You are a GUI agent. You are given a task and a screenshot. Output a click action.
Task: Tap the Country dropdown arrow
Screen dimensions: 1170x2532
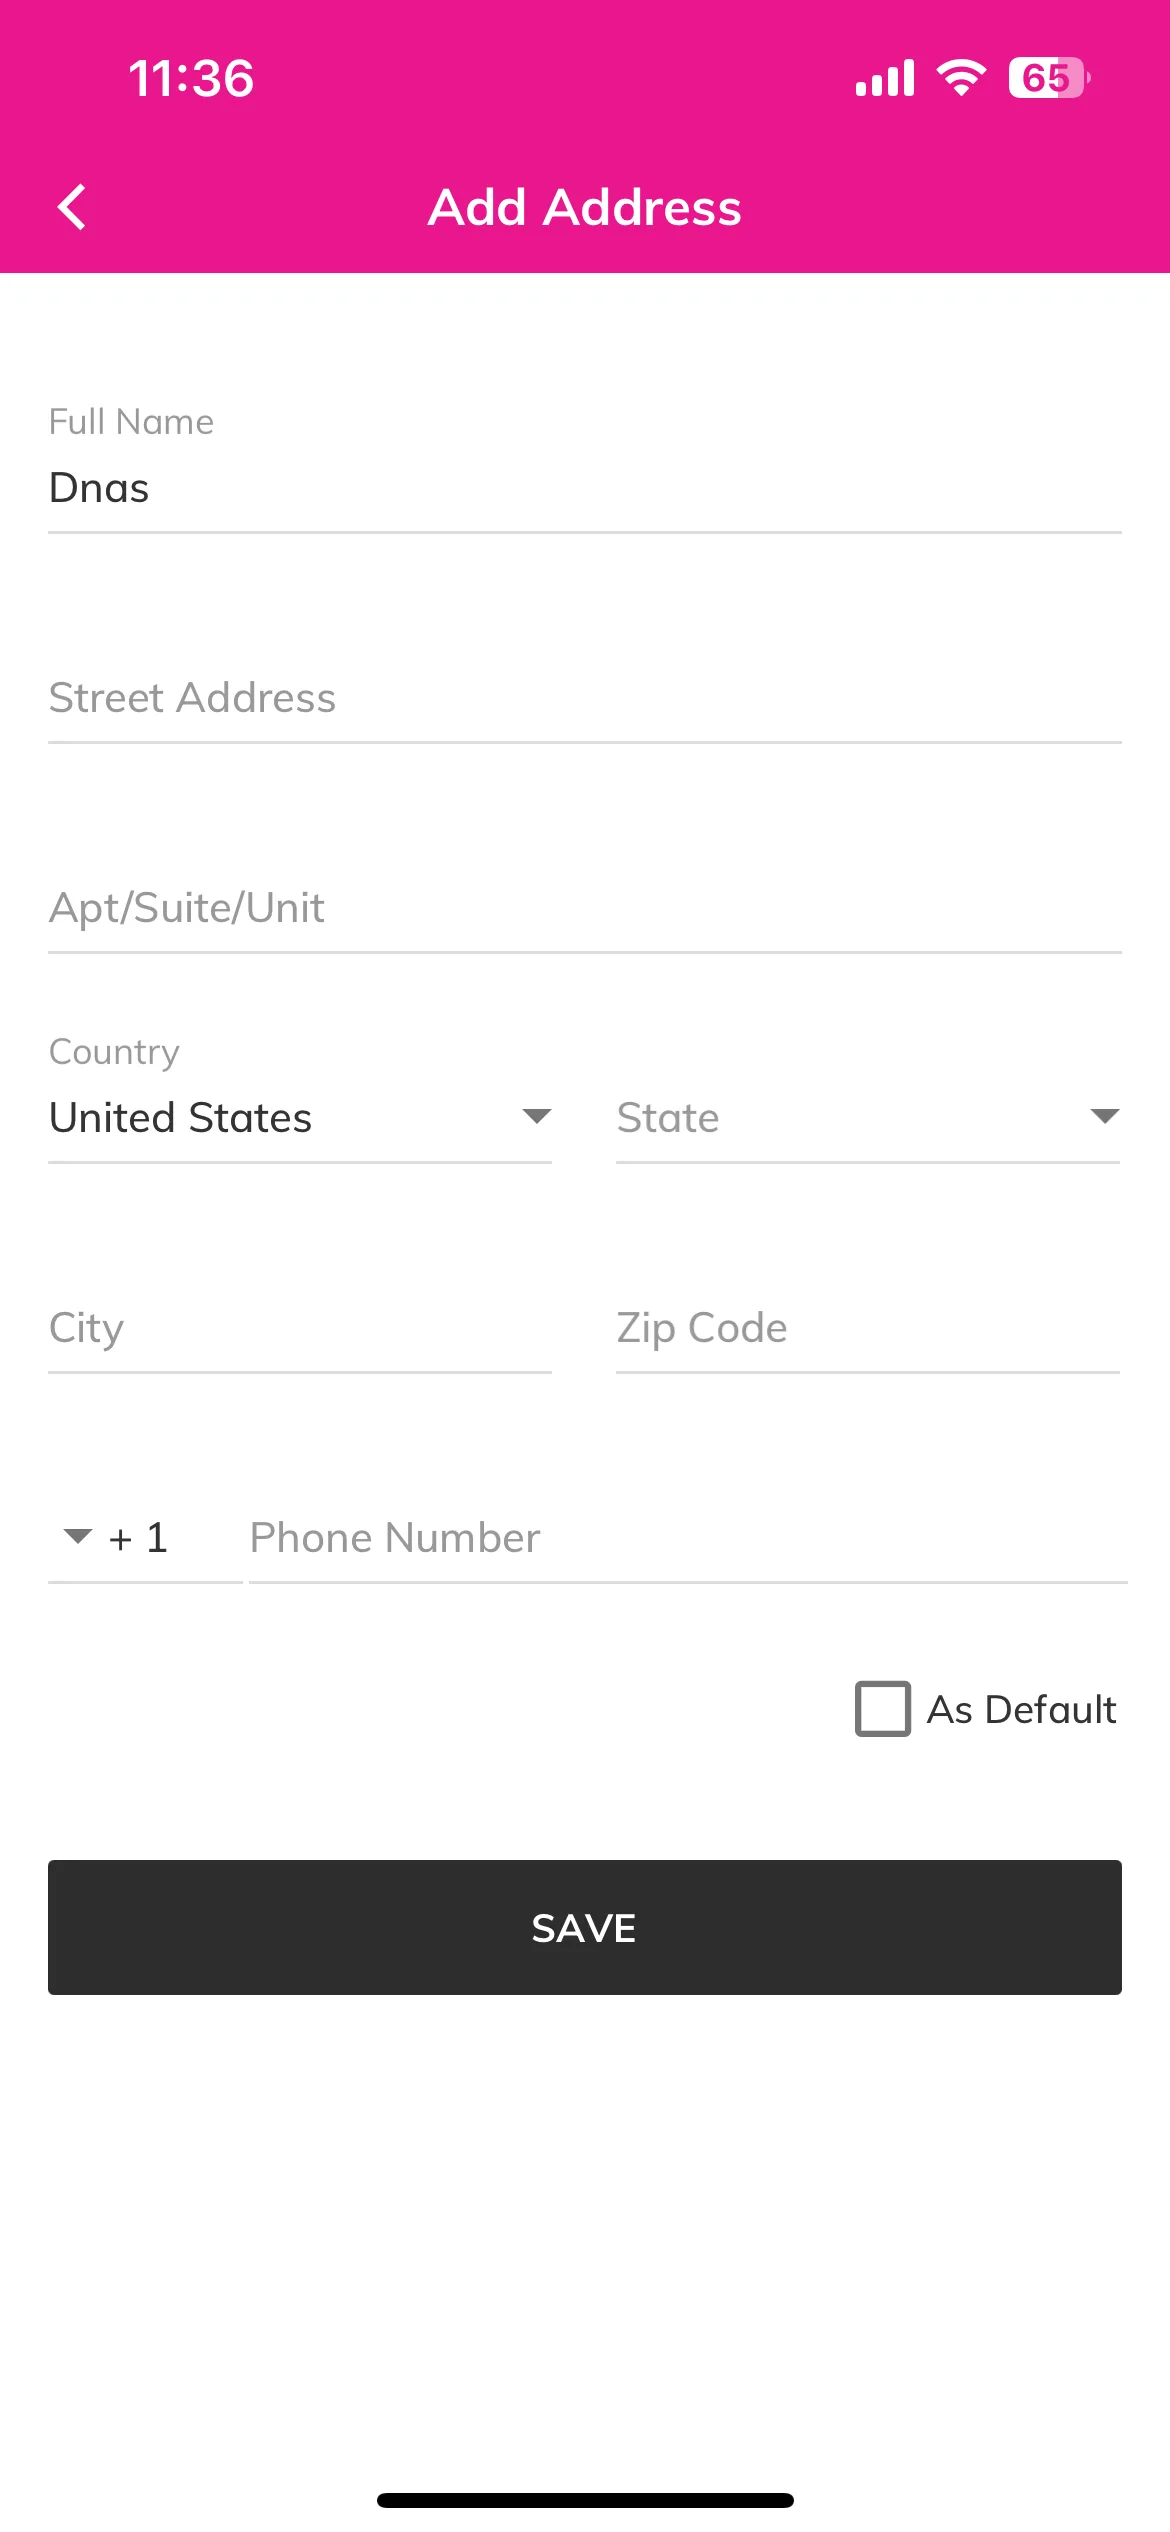pyautogui.click(x=537, y=1116)
